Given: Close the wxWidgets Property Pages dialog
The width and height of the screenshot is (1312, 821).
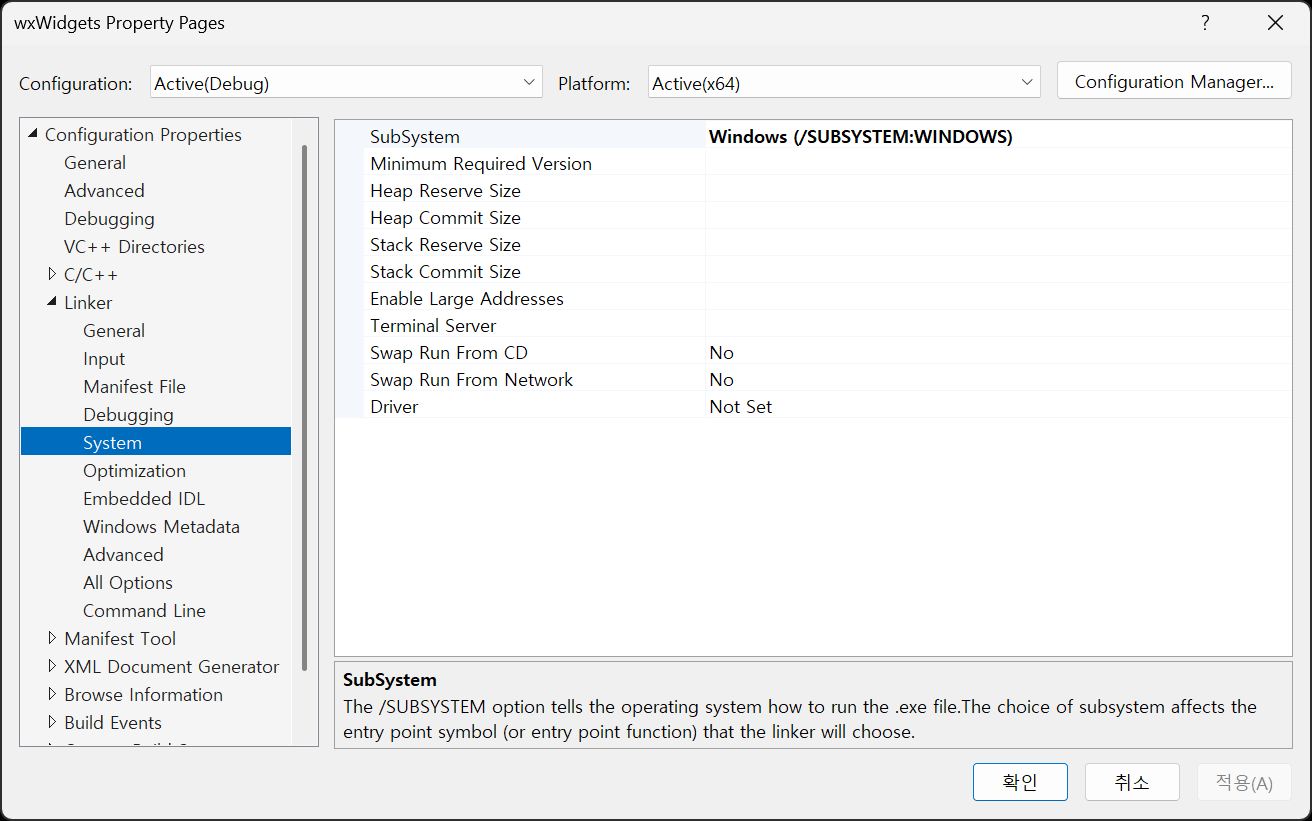Looking at the screenshot, I should pyautogui.click(x=1275, y=23).
